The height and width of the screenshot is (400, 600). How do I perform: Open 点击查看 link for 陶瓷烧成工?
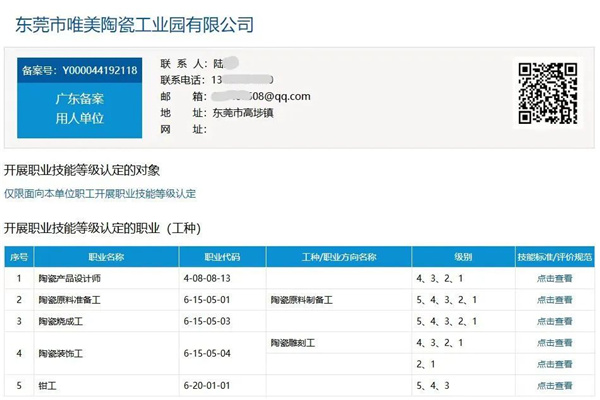(x=554, y=321)
